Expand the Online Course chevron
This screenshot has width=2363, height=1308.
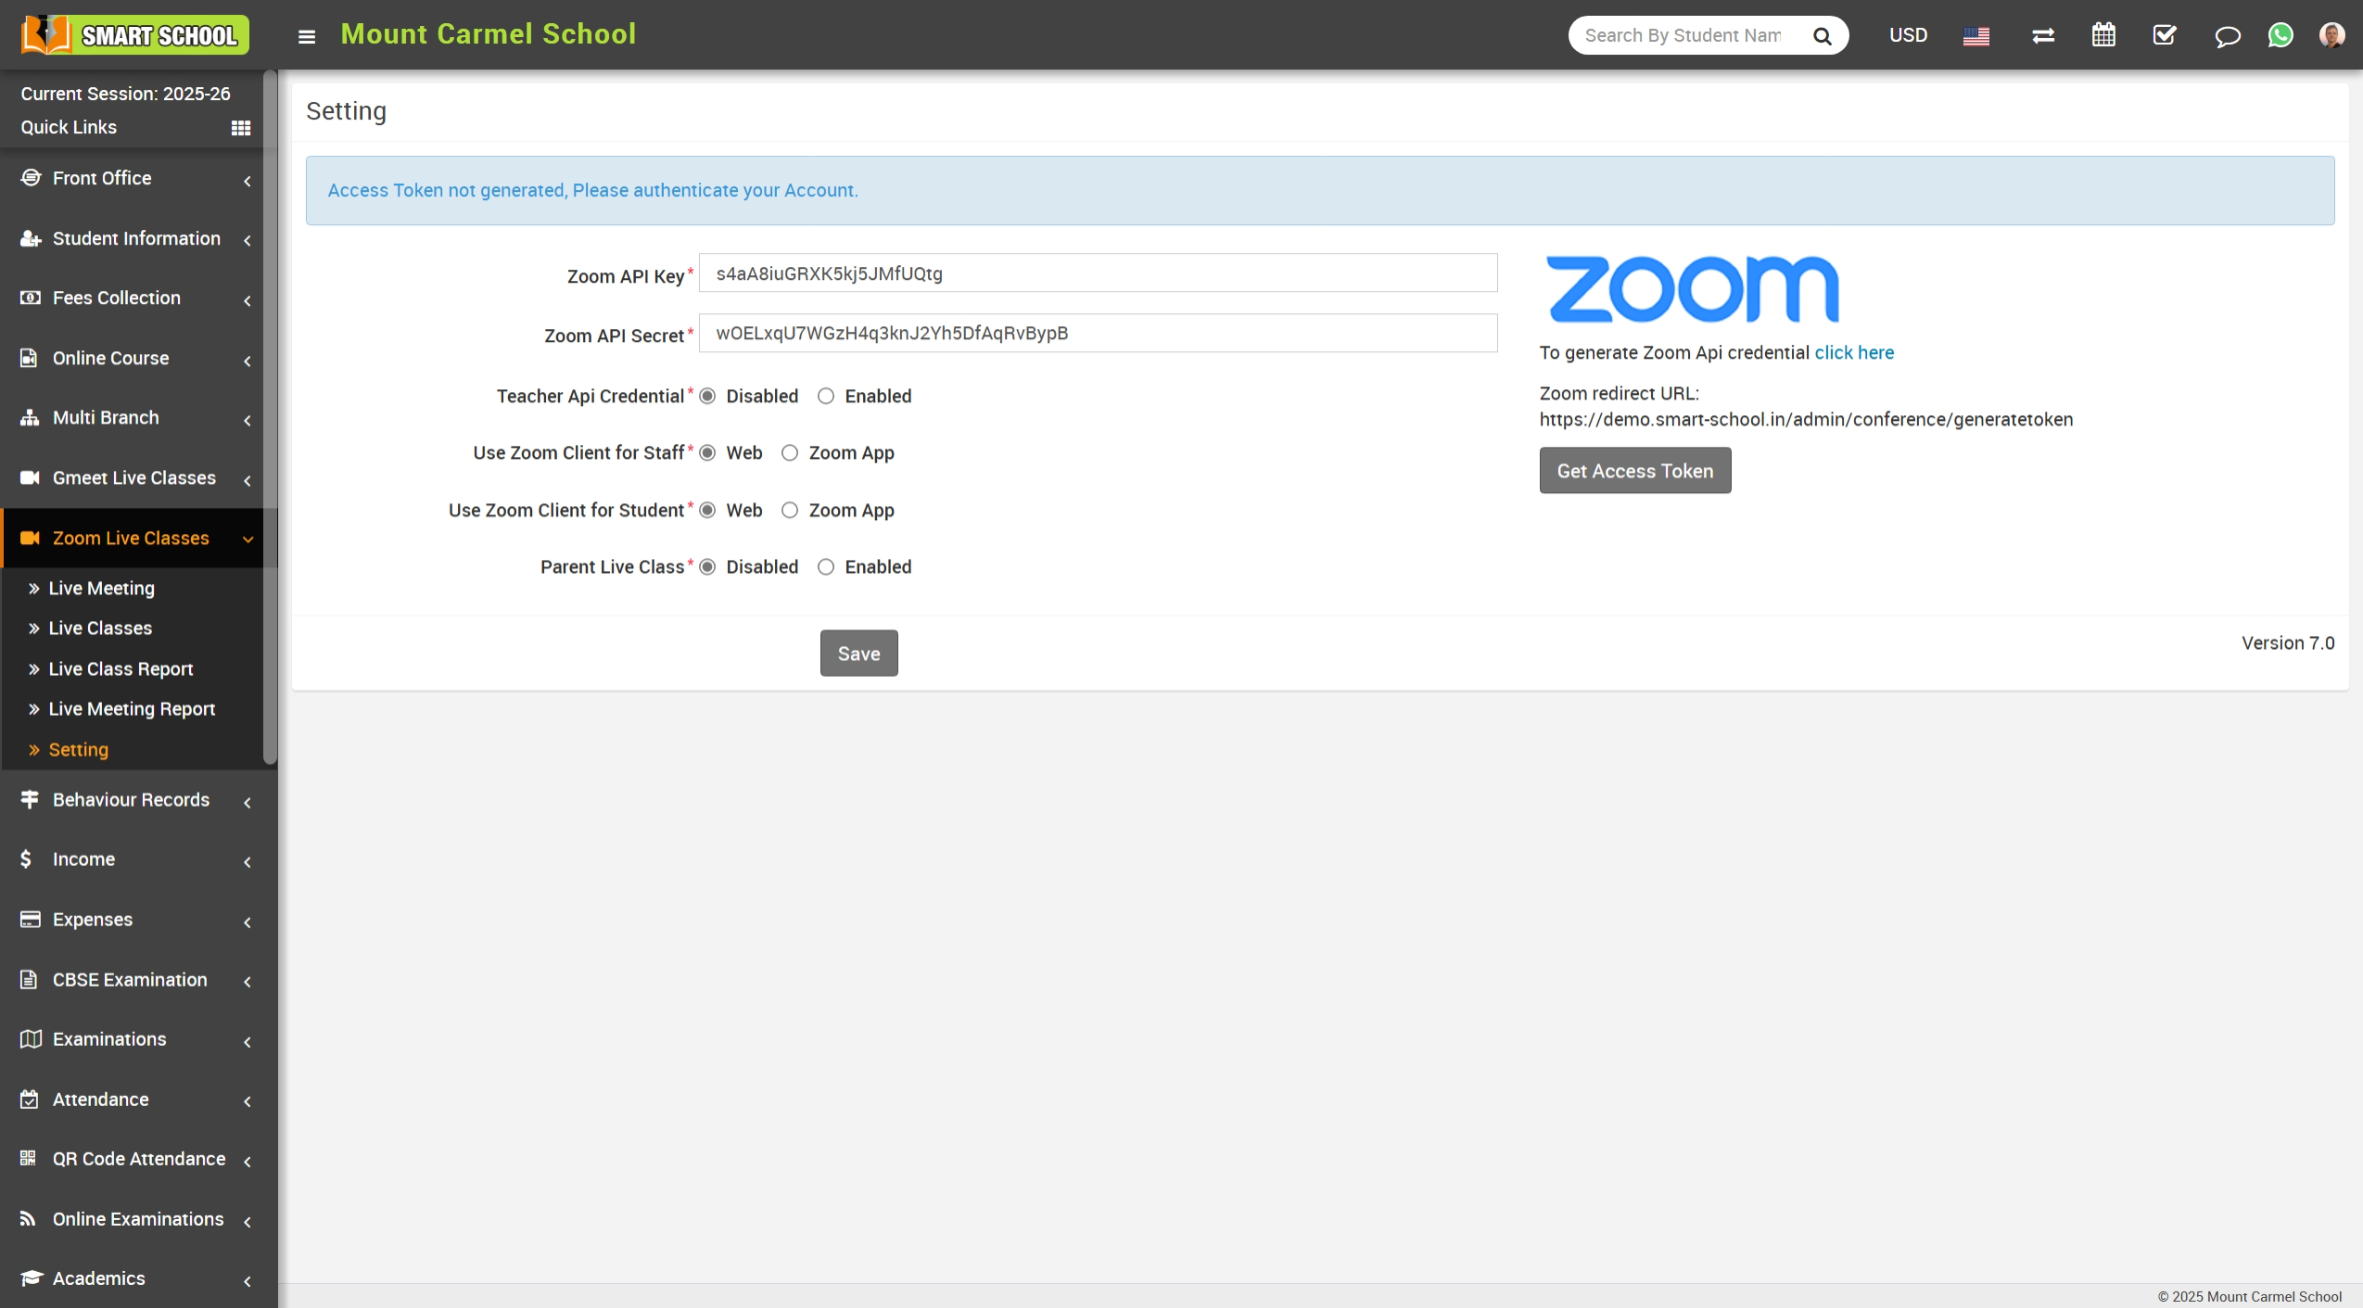point(247,361)
